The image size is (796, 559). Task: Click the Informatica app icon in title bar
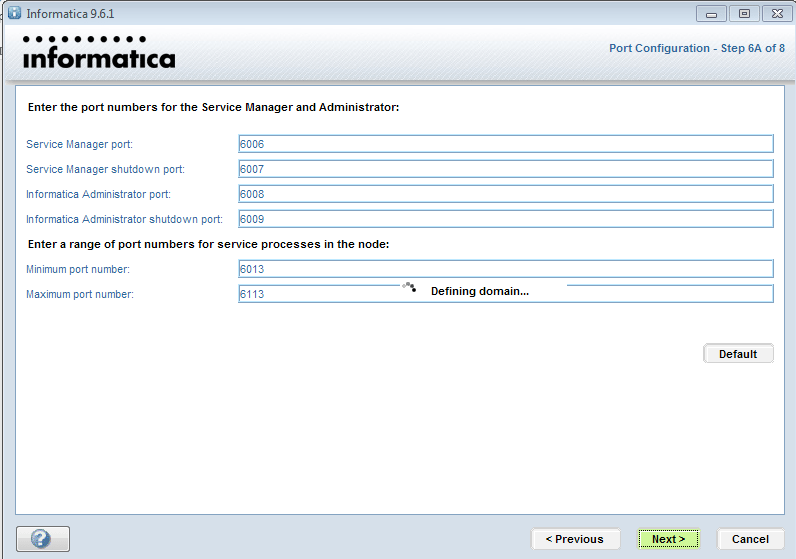click(14, 13)
